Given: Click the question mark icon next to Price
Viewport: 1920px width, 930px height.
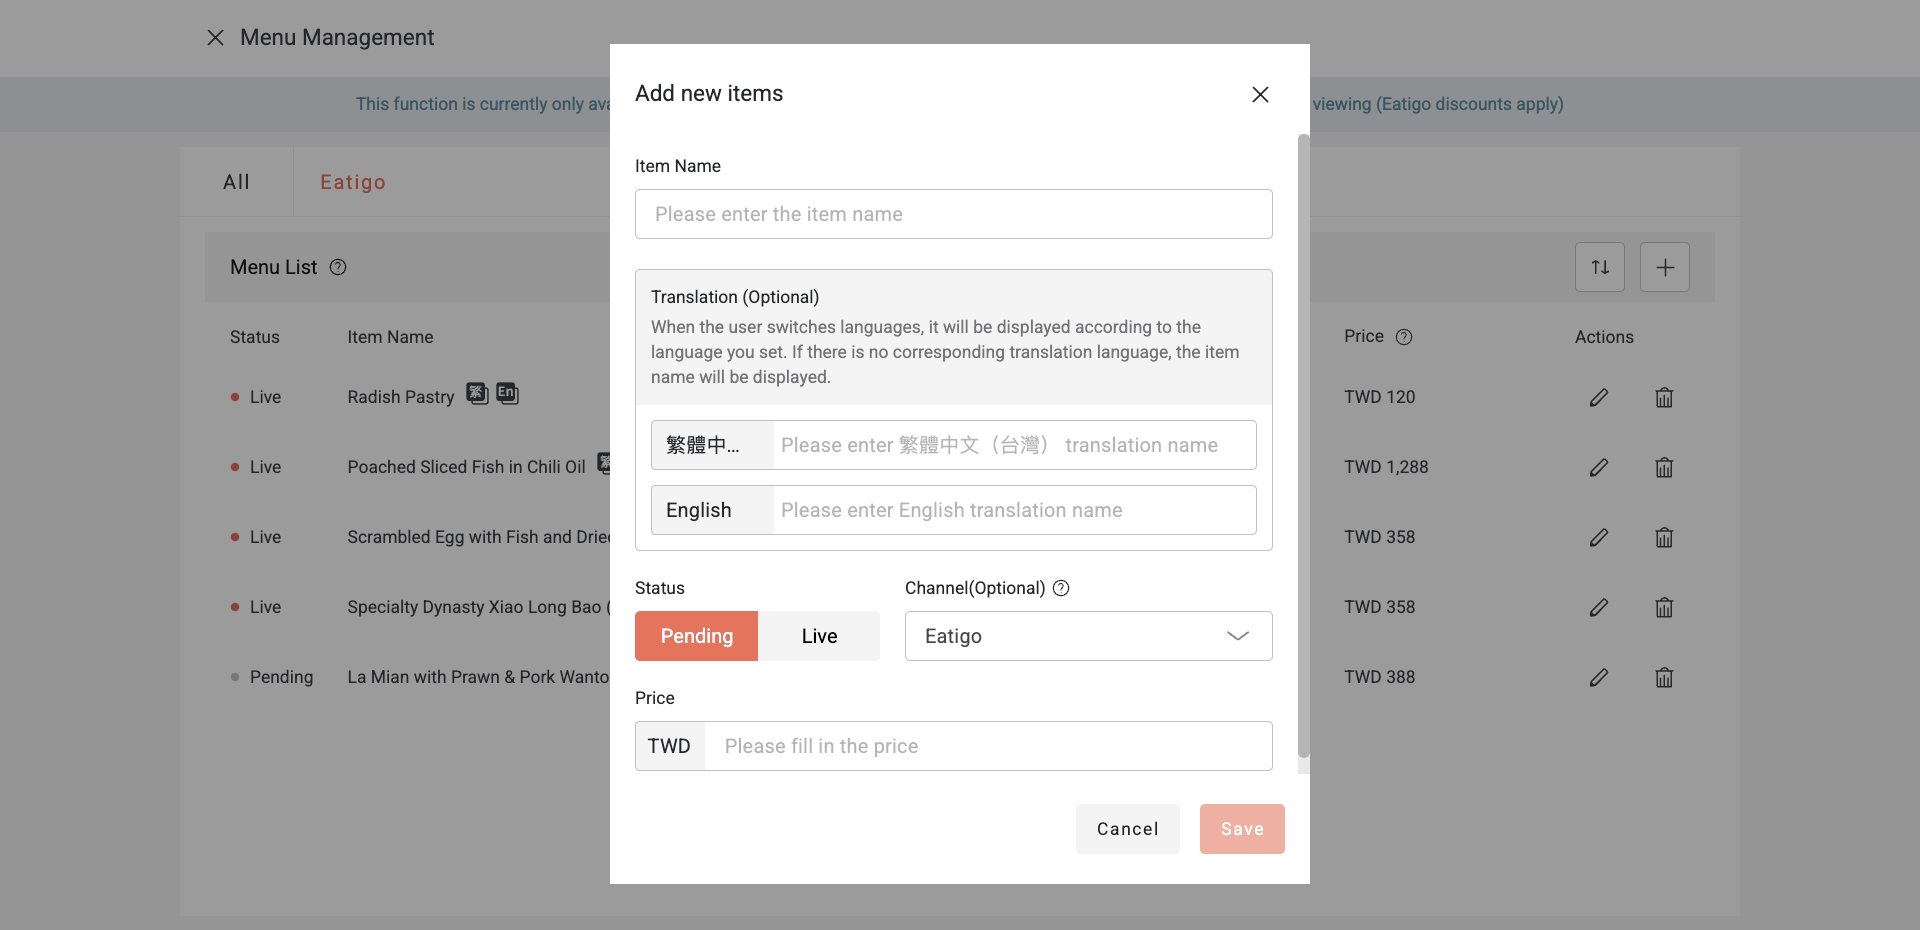Looking at the screenshot, I should tap(1405, 337).
